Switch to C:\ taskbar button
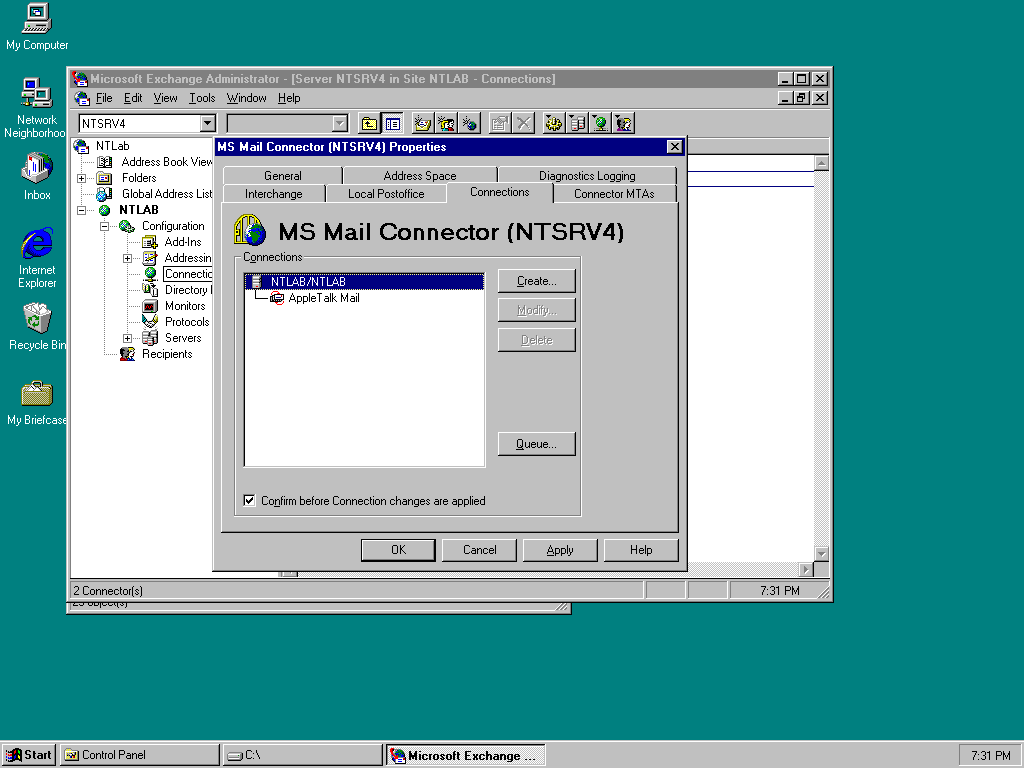This screenshot has height=768, width=1024. [x=302, y=755]
